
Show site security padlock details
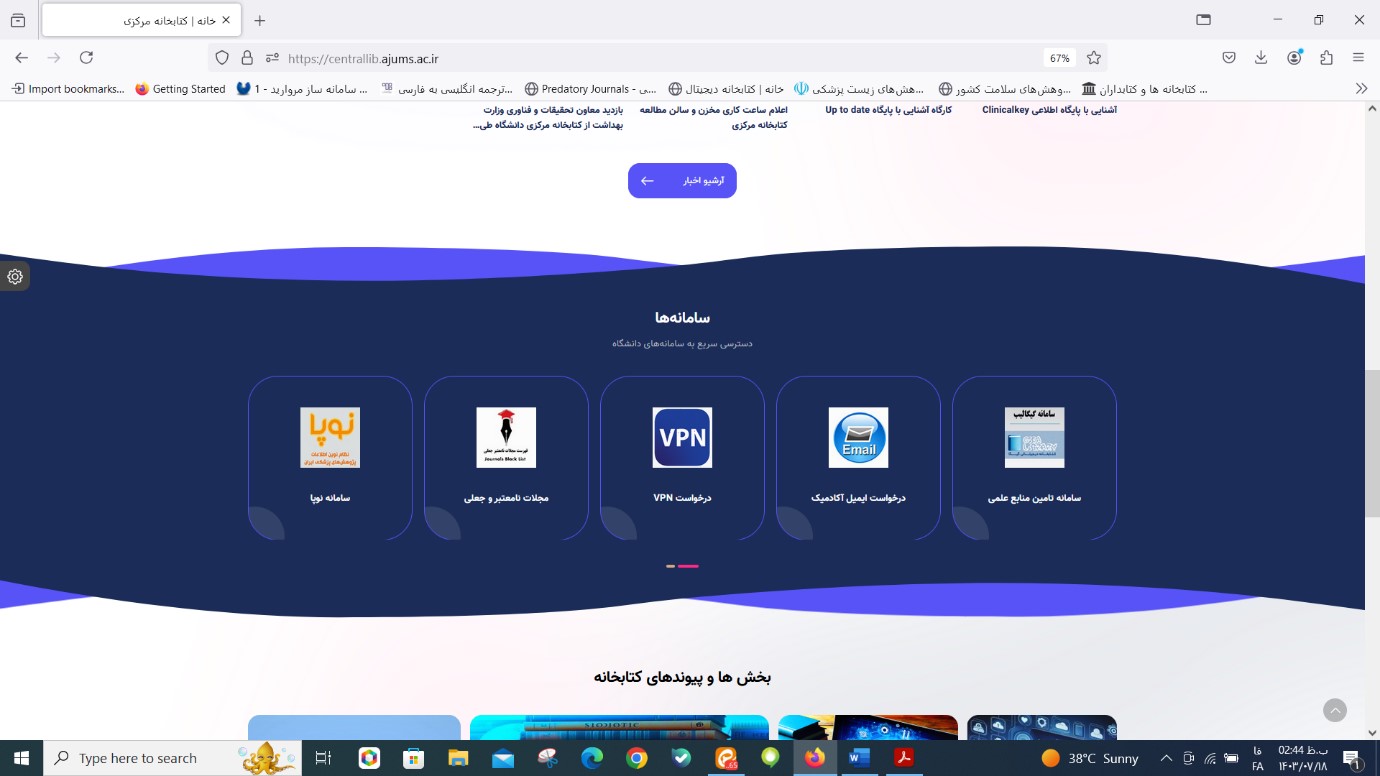(247, 58)
